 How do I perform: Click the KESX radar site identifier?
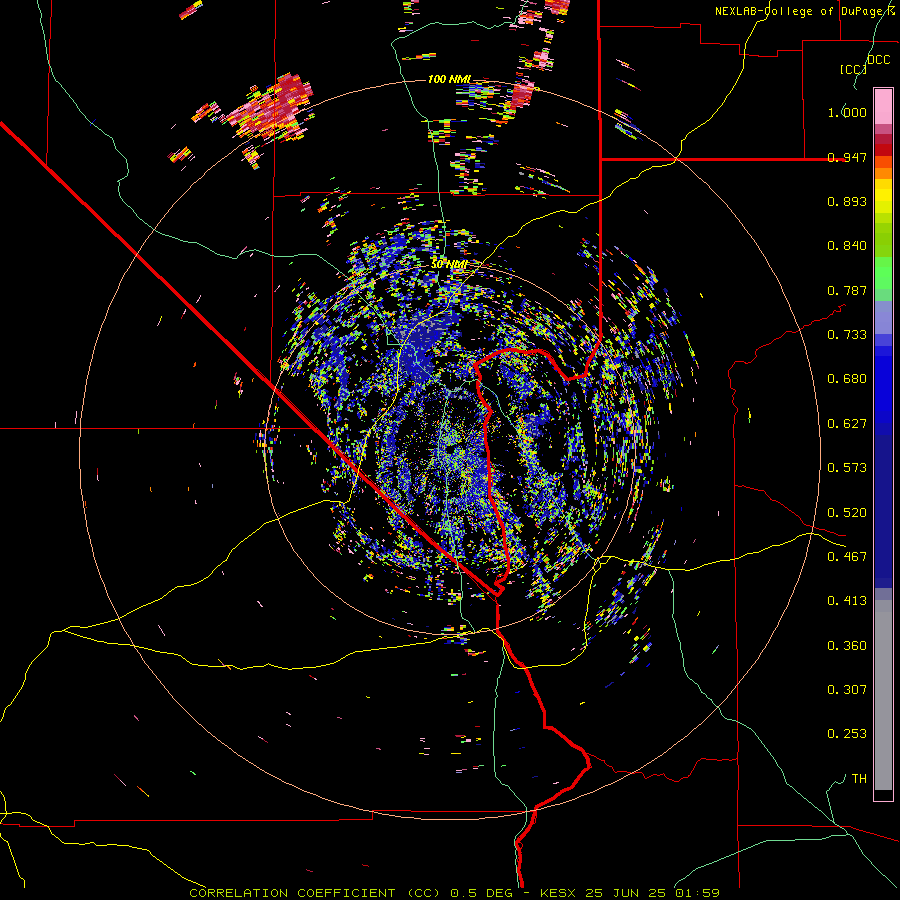(559, 893)
